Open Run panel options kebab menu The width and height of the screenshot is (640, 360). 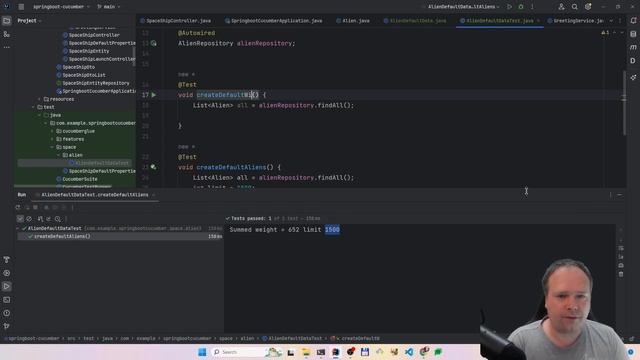point(610,195)
